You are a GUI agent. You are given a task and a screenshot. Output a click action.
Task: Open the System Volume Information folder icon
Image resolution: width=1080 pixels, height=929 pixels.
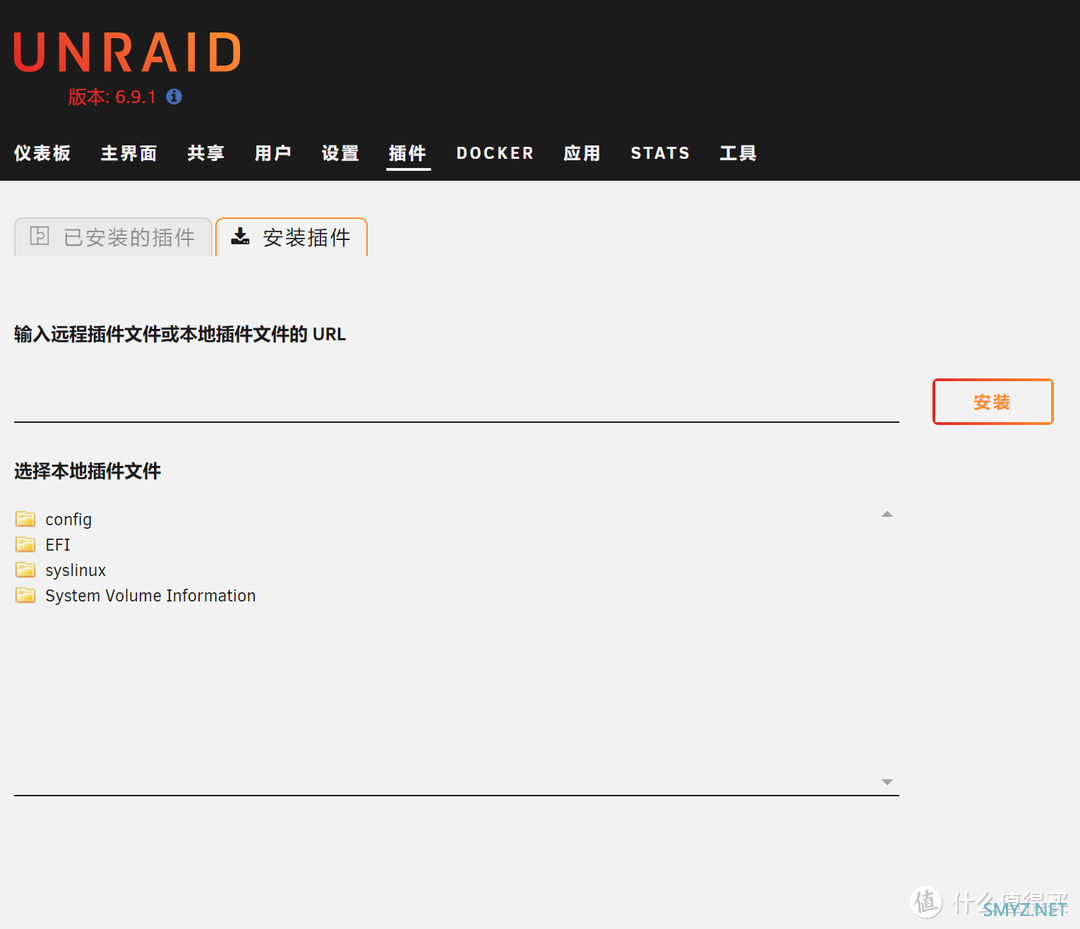click(25, 595)
